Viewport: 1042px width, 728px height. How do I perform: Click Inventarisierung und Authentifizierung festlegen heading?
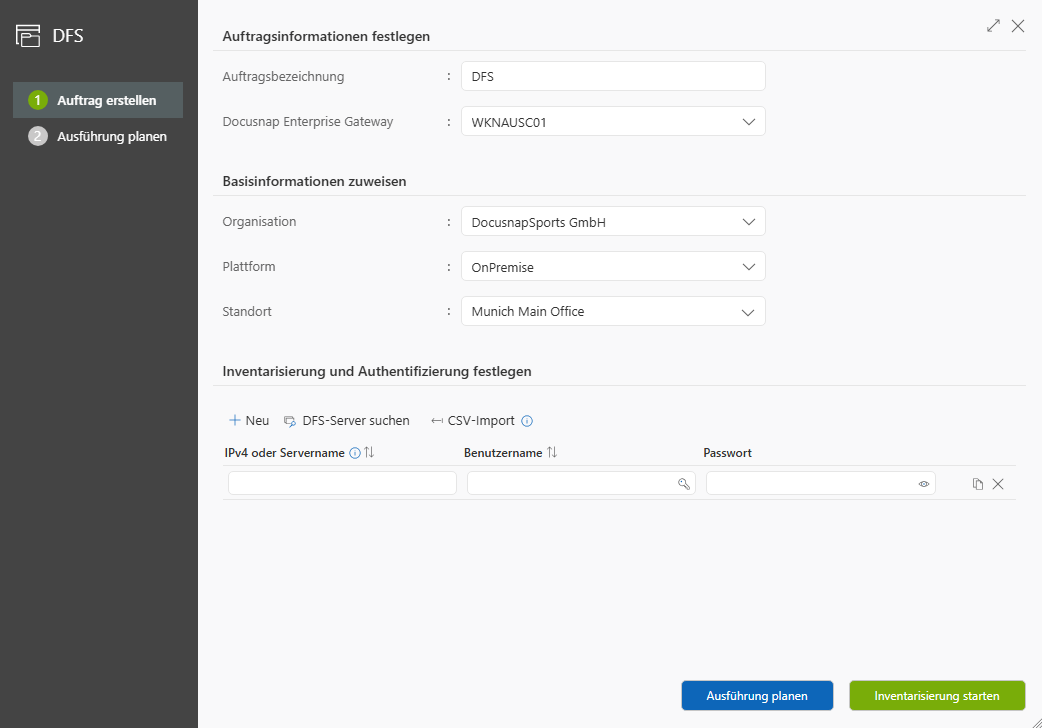coord(377,372)
